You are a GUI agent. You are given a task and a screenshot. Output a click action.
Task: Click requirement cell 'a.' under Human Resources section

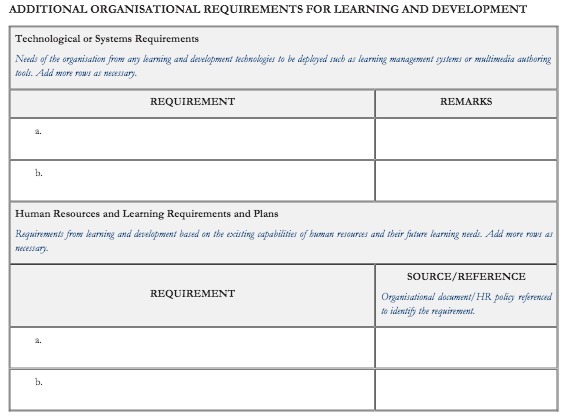click(192, 348)
